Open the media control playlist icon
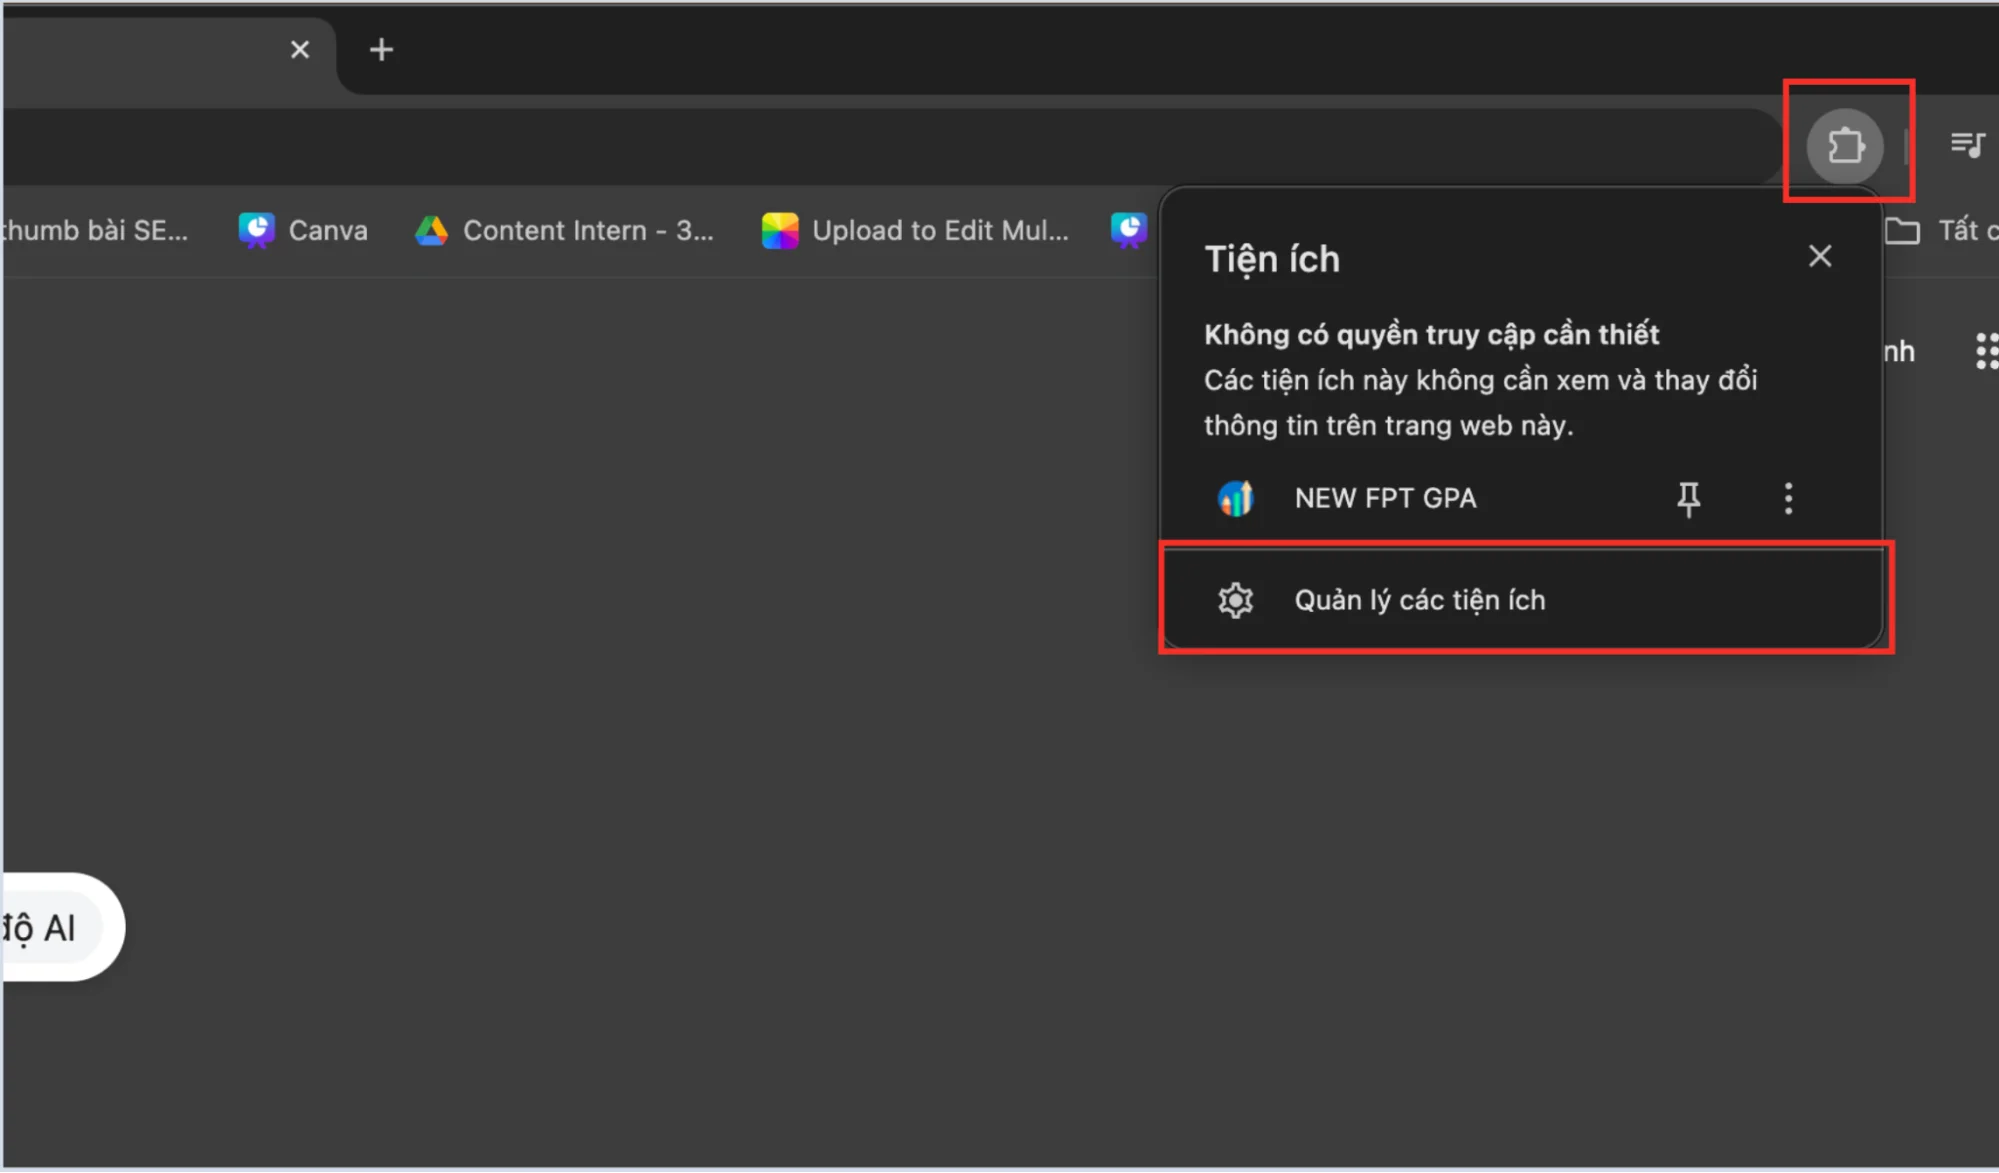1999x1173 pixels. click(x=1967, y=146)
